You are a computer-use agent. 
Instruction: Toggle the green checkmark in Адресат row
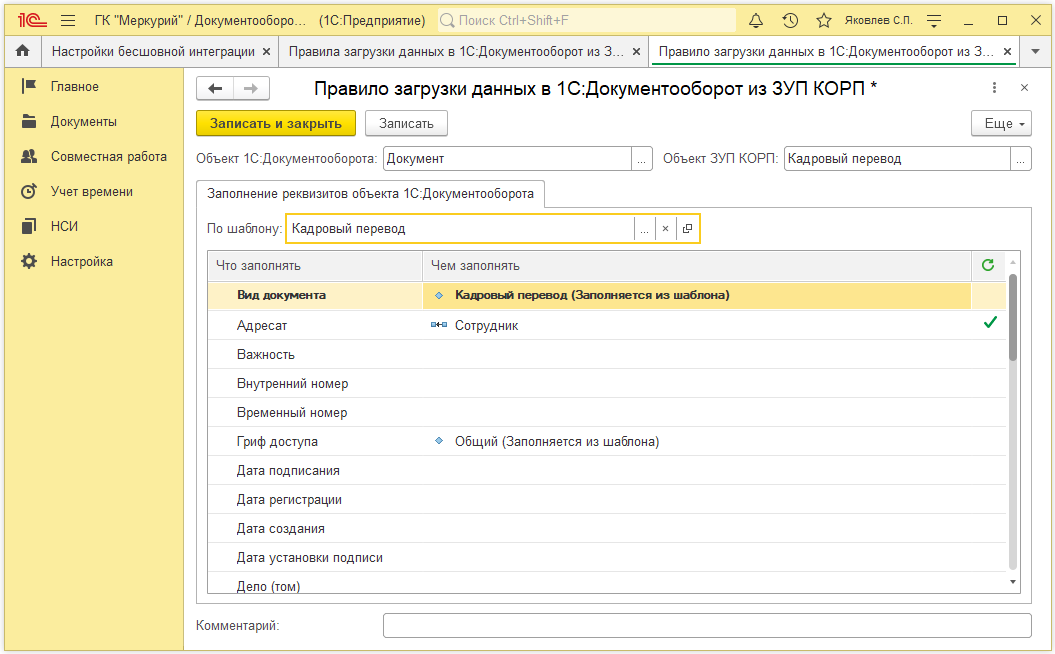coord(990,323)
